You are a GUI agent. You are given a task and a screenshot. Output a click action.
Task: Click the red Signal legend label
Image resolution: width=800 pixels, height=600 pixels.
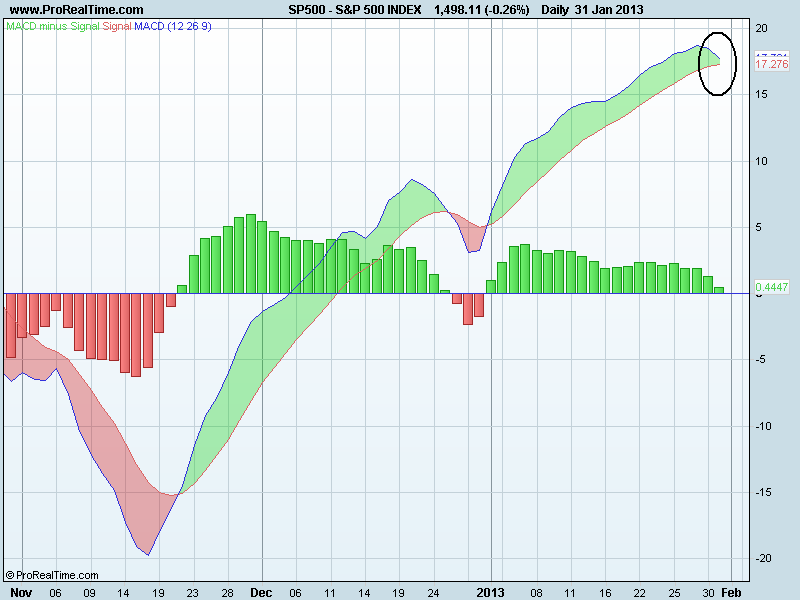(x=117, y=26)
